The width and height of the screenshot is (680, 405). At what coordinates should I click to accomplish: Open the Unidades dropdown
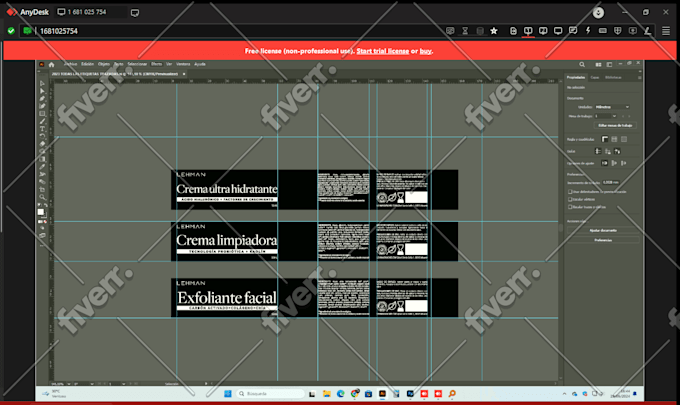612,107
